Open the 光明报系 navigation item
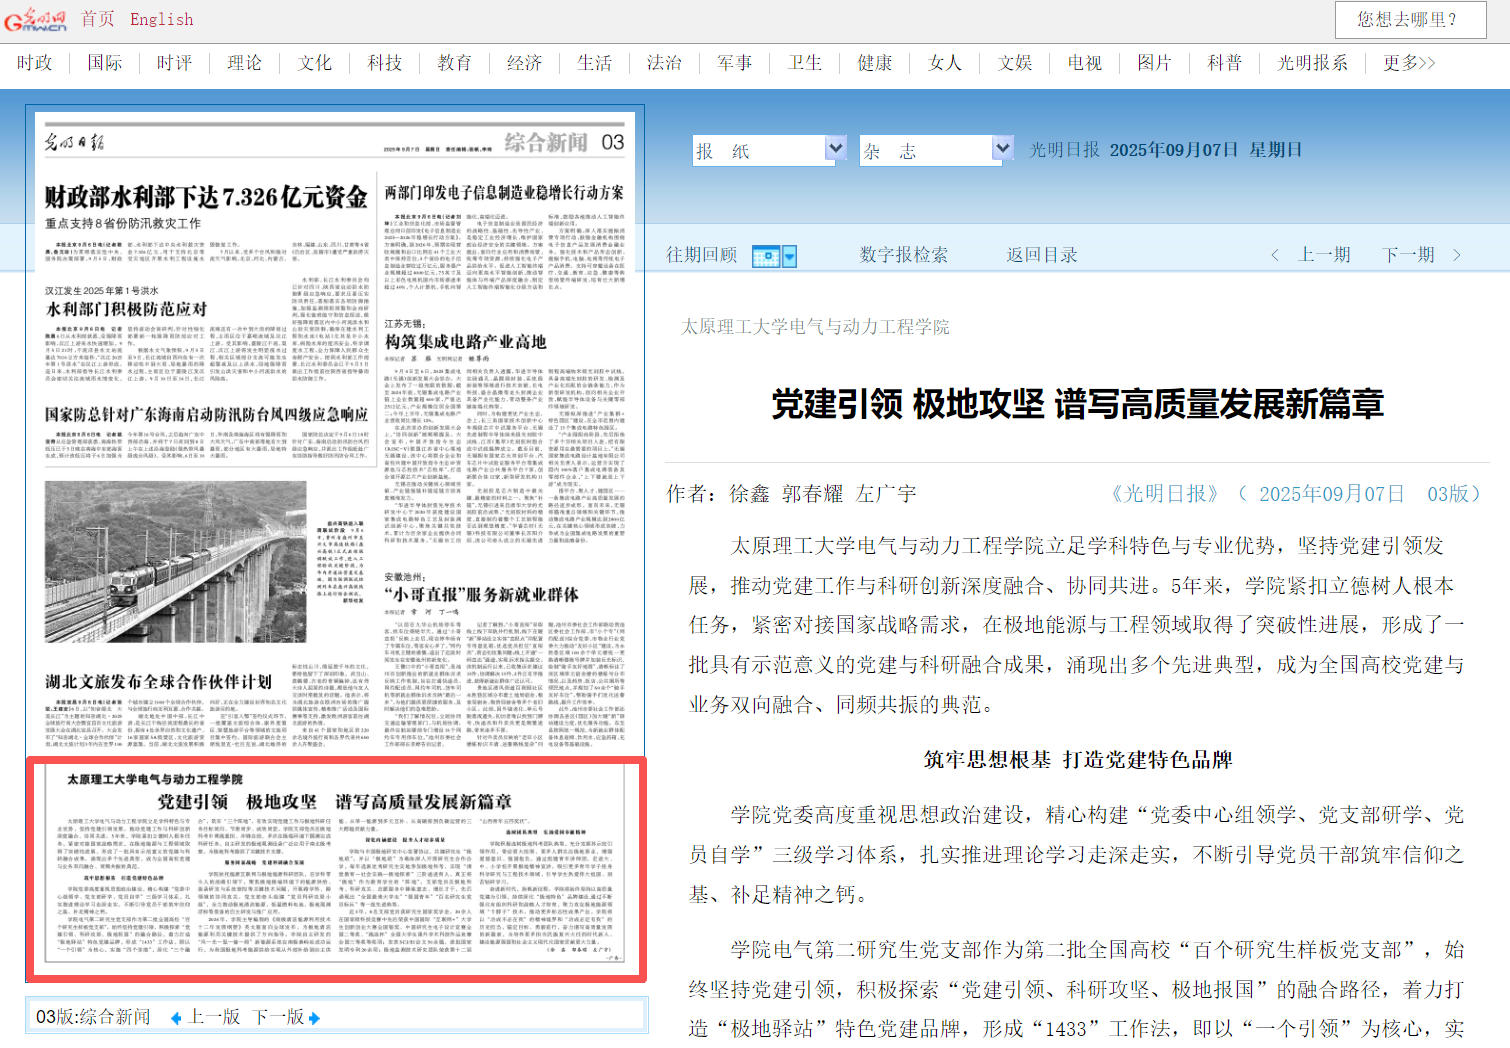 point(1312,63)
